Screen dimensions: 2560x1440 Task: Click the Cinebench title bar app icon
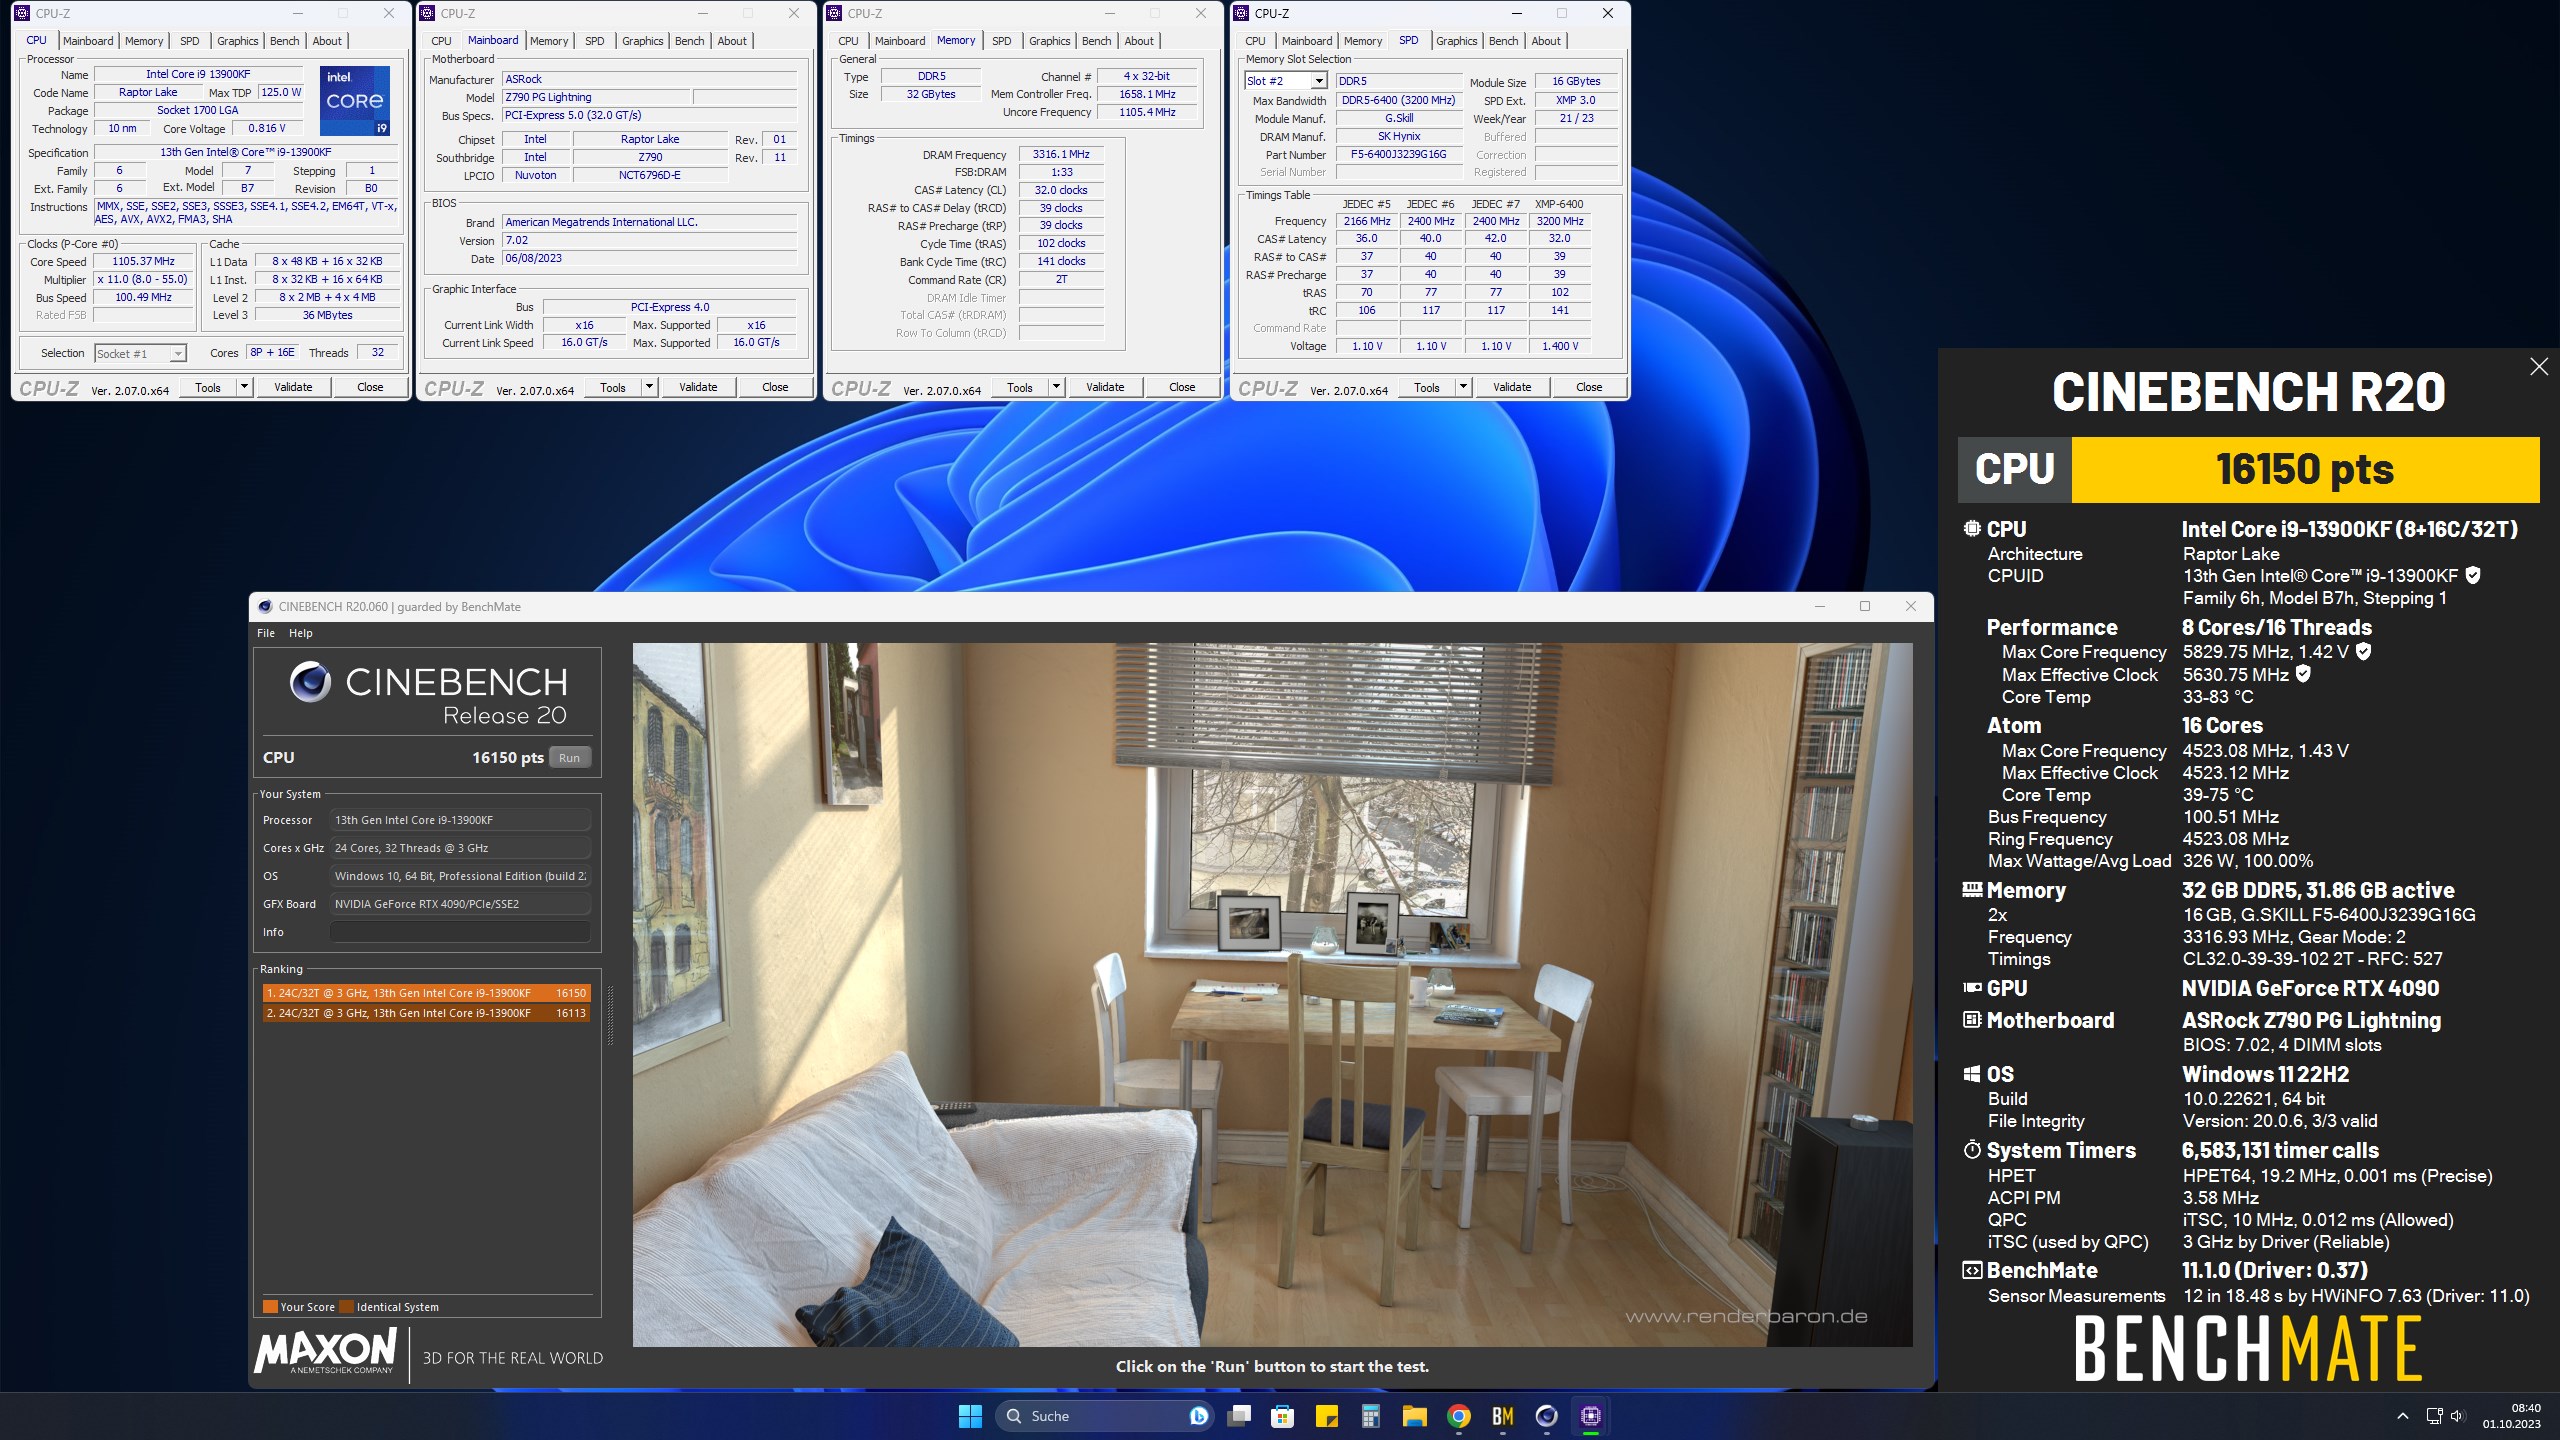point(265,607)
